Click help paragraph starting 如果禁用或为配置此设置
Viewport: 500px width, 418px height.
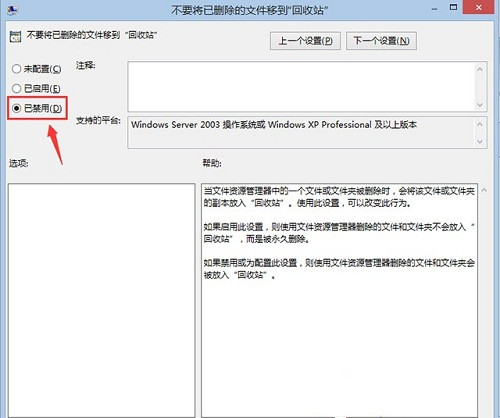point(339,269)
